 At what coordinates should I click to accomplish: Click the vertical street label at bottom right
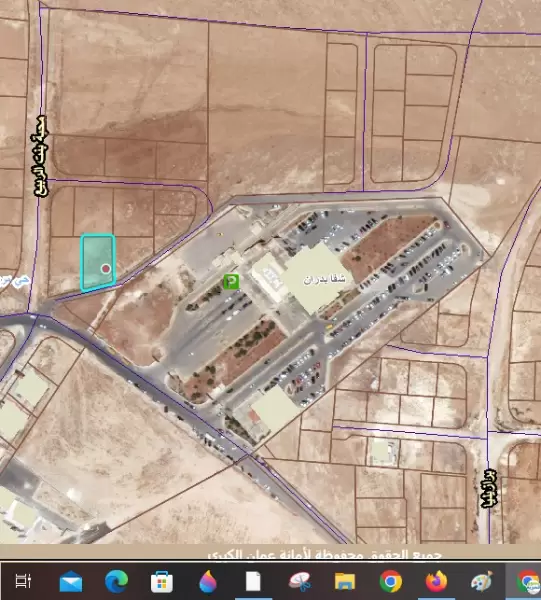[x=489, y=489]
